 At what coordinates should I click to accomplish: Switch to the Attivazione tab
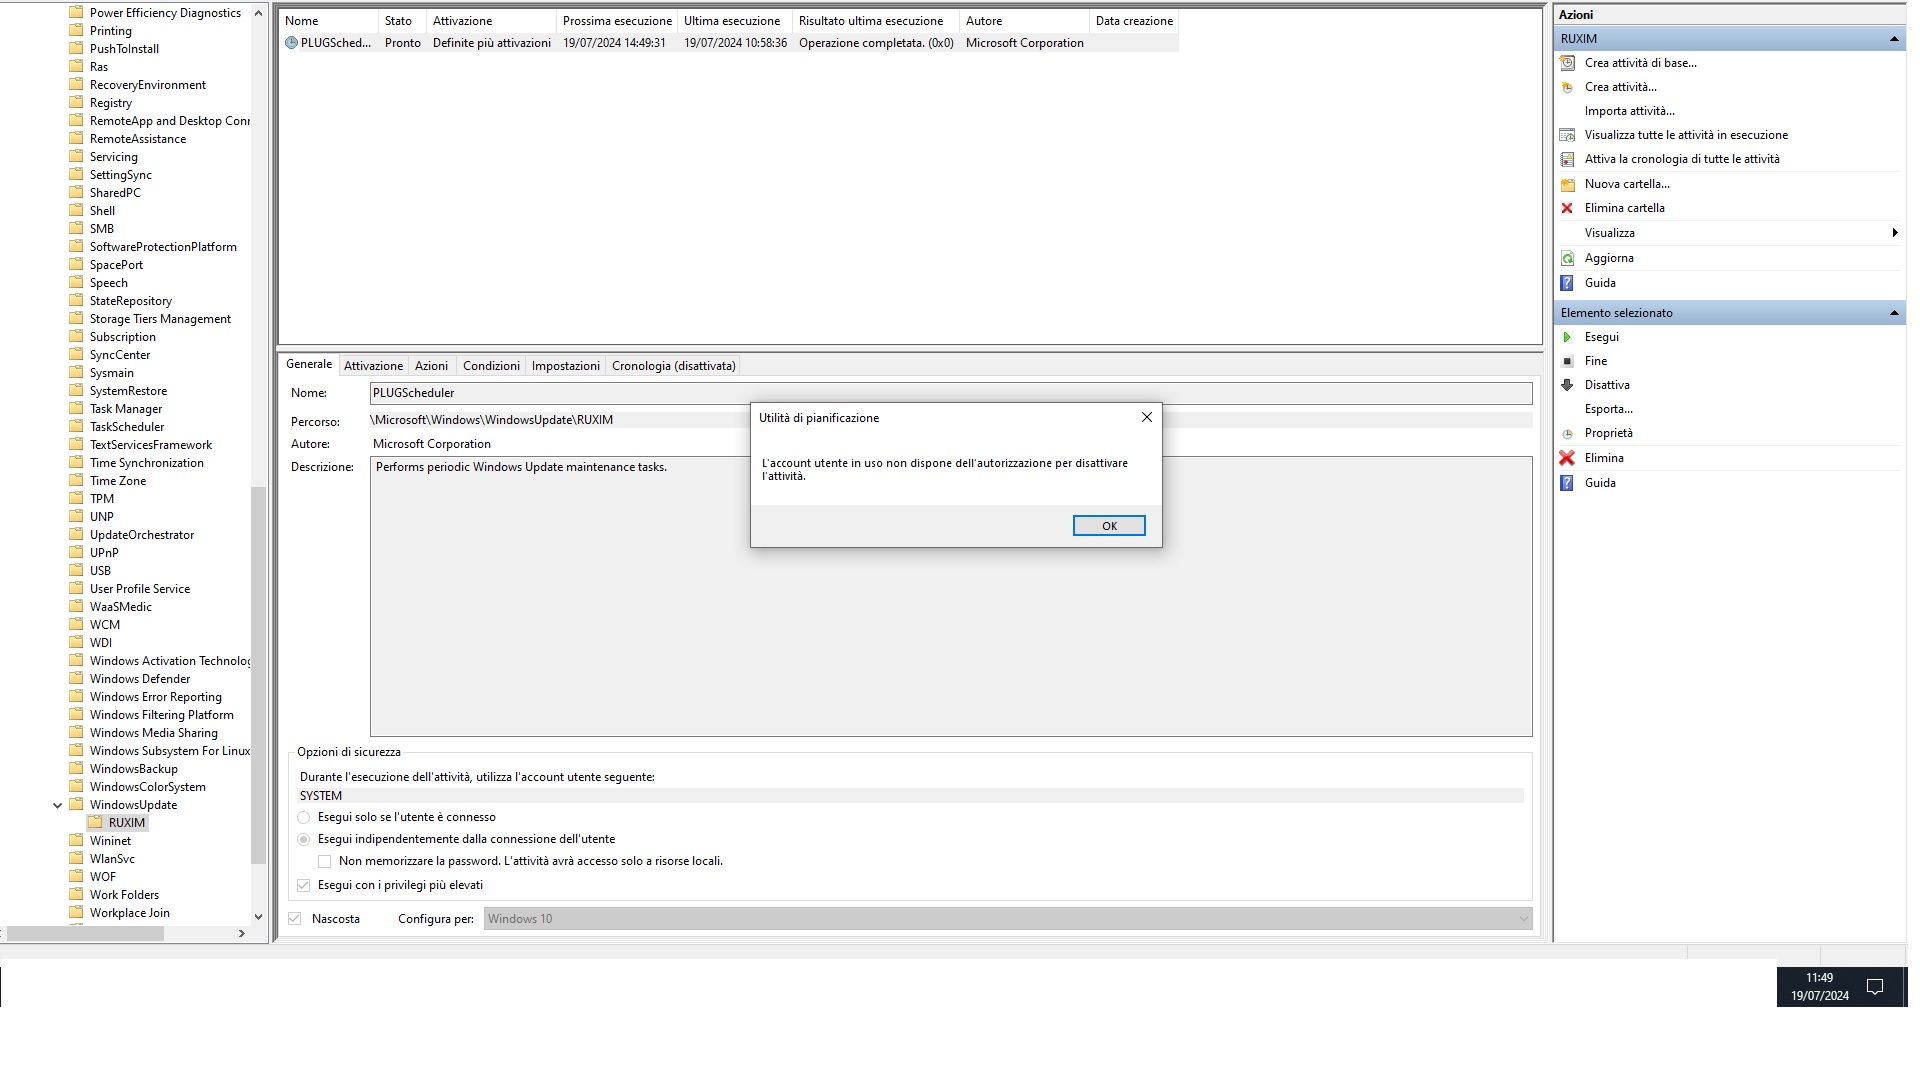click(373, 366)
